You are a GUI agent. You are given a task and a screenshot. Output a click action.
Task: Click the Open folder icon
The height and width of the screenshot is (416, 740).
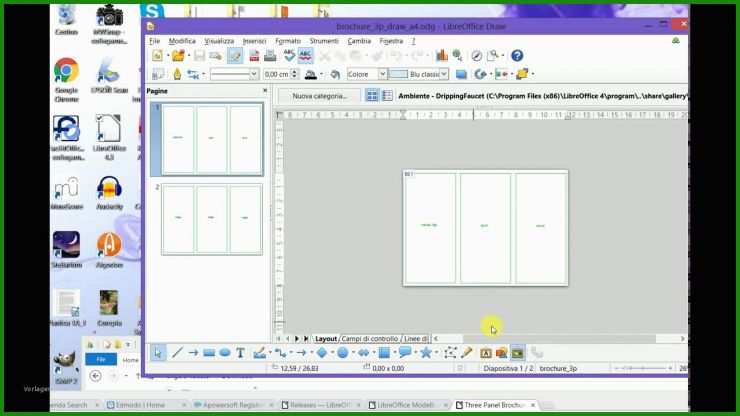click(178, 56)
